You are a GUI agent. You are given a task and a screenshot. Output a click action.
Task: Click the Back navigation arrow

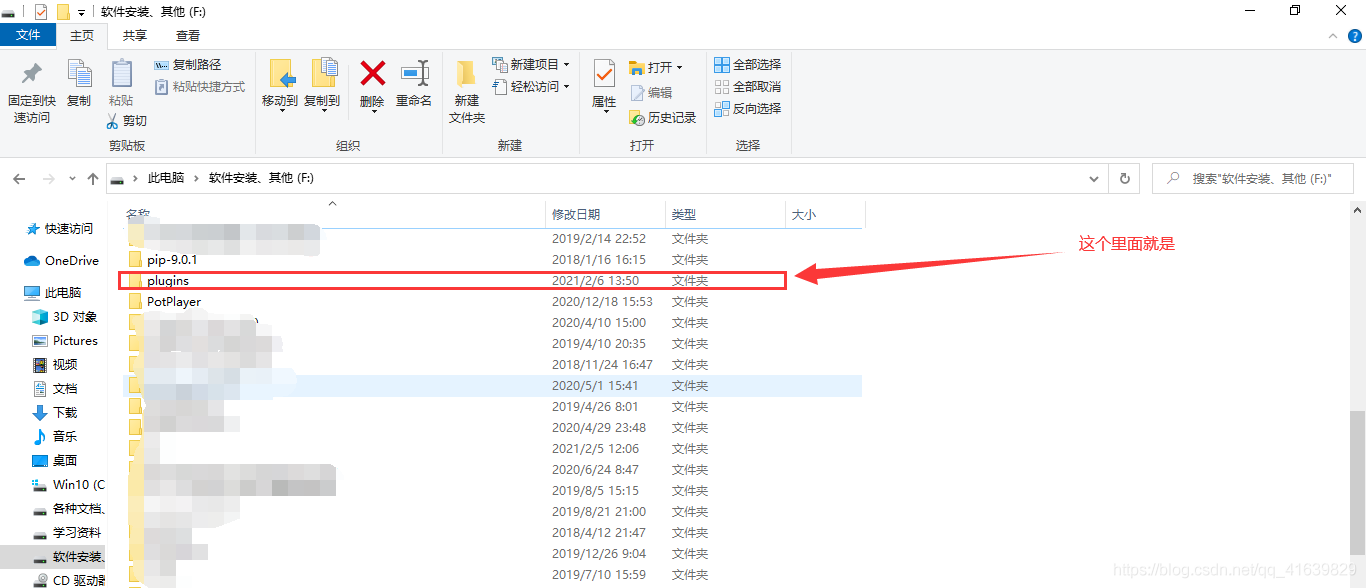click(x=19, y=178)
